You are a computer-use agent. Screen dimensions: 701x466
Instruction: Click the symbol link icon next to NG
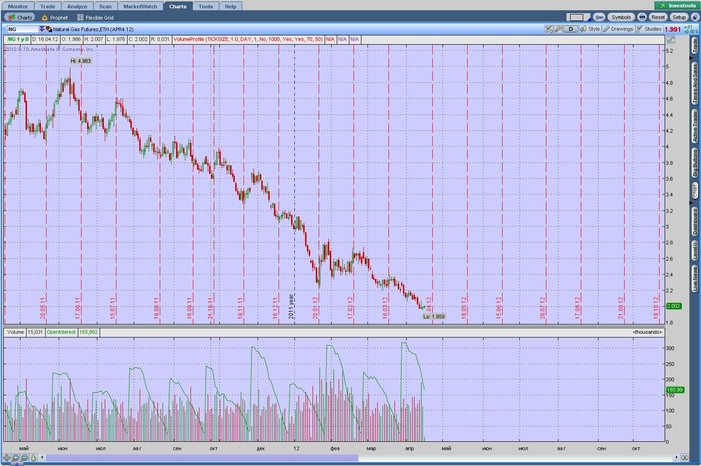pos(49,29)
